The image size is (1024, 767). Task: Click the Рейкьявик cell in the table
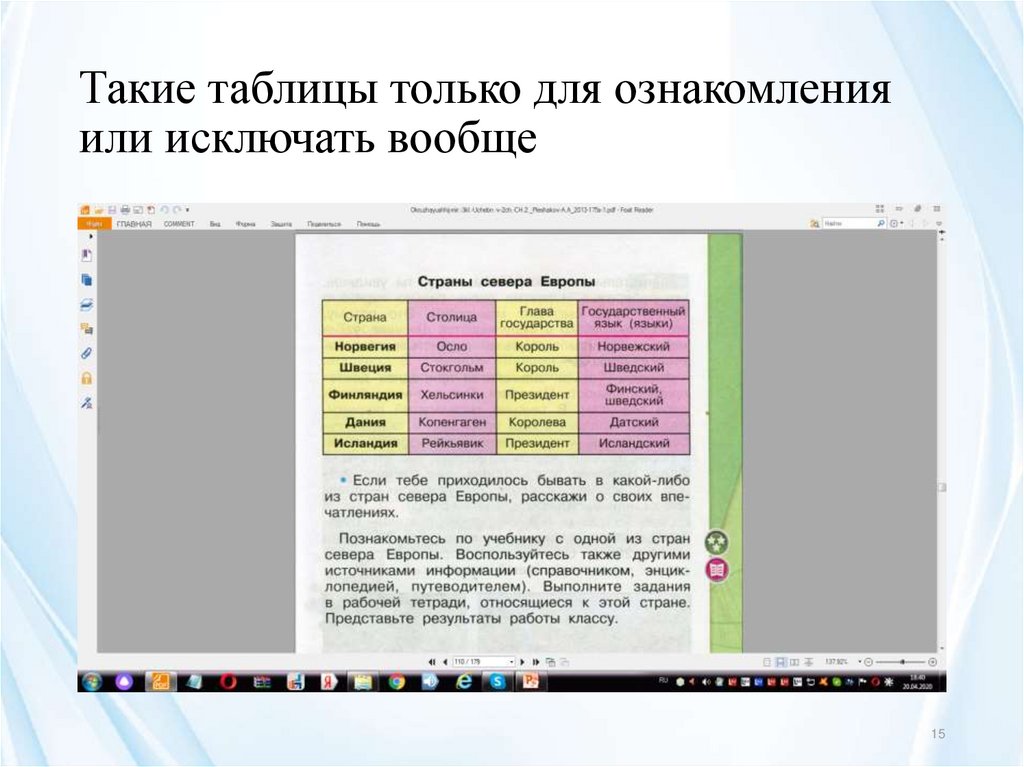452,443
